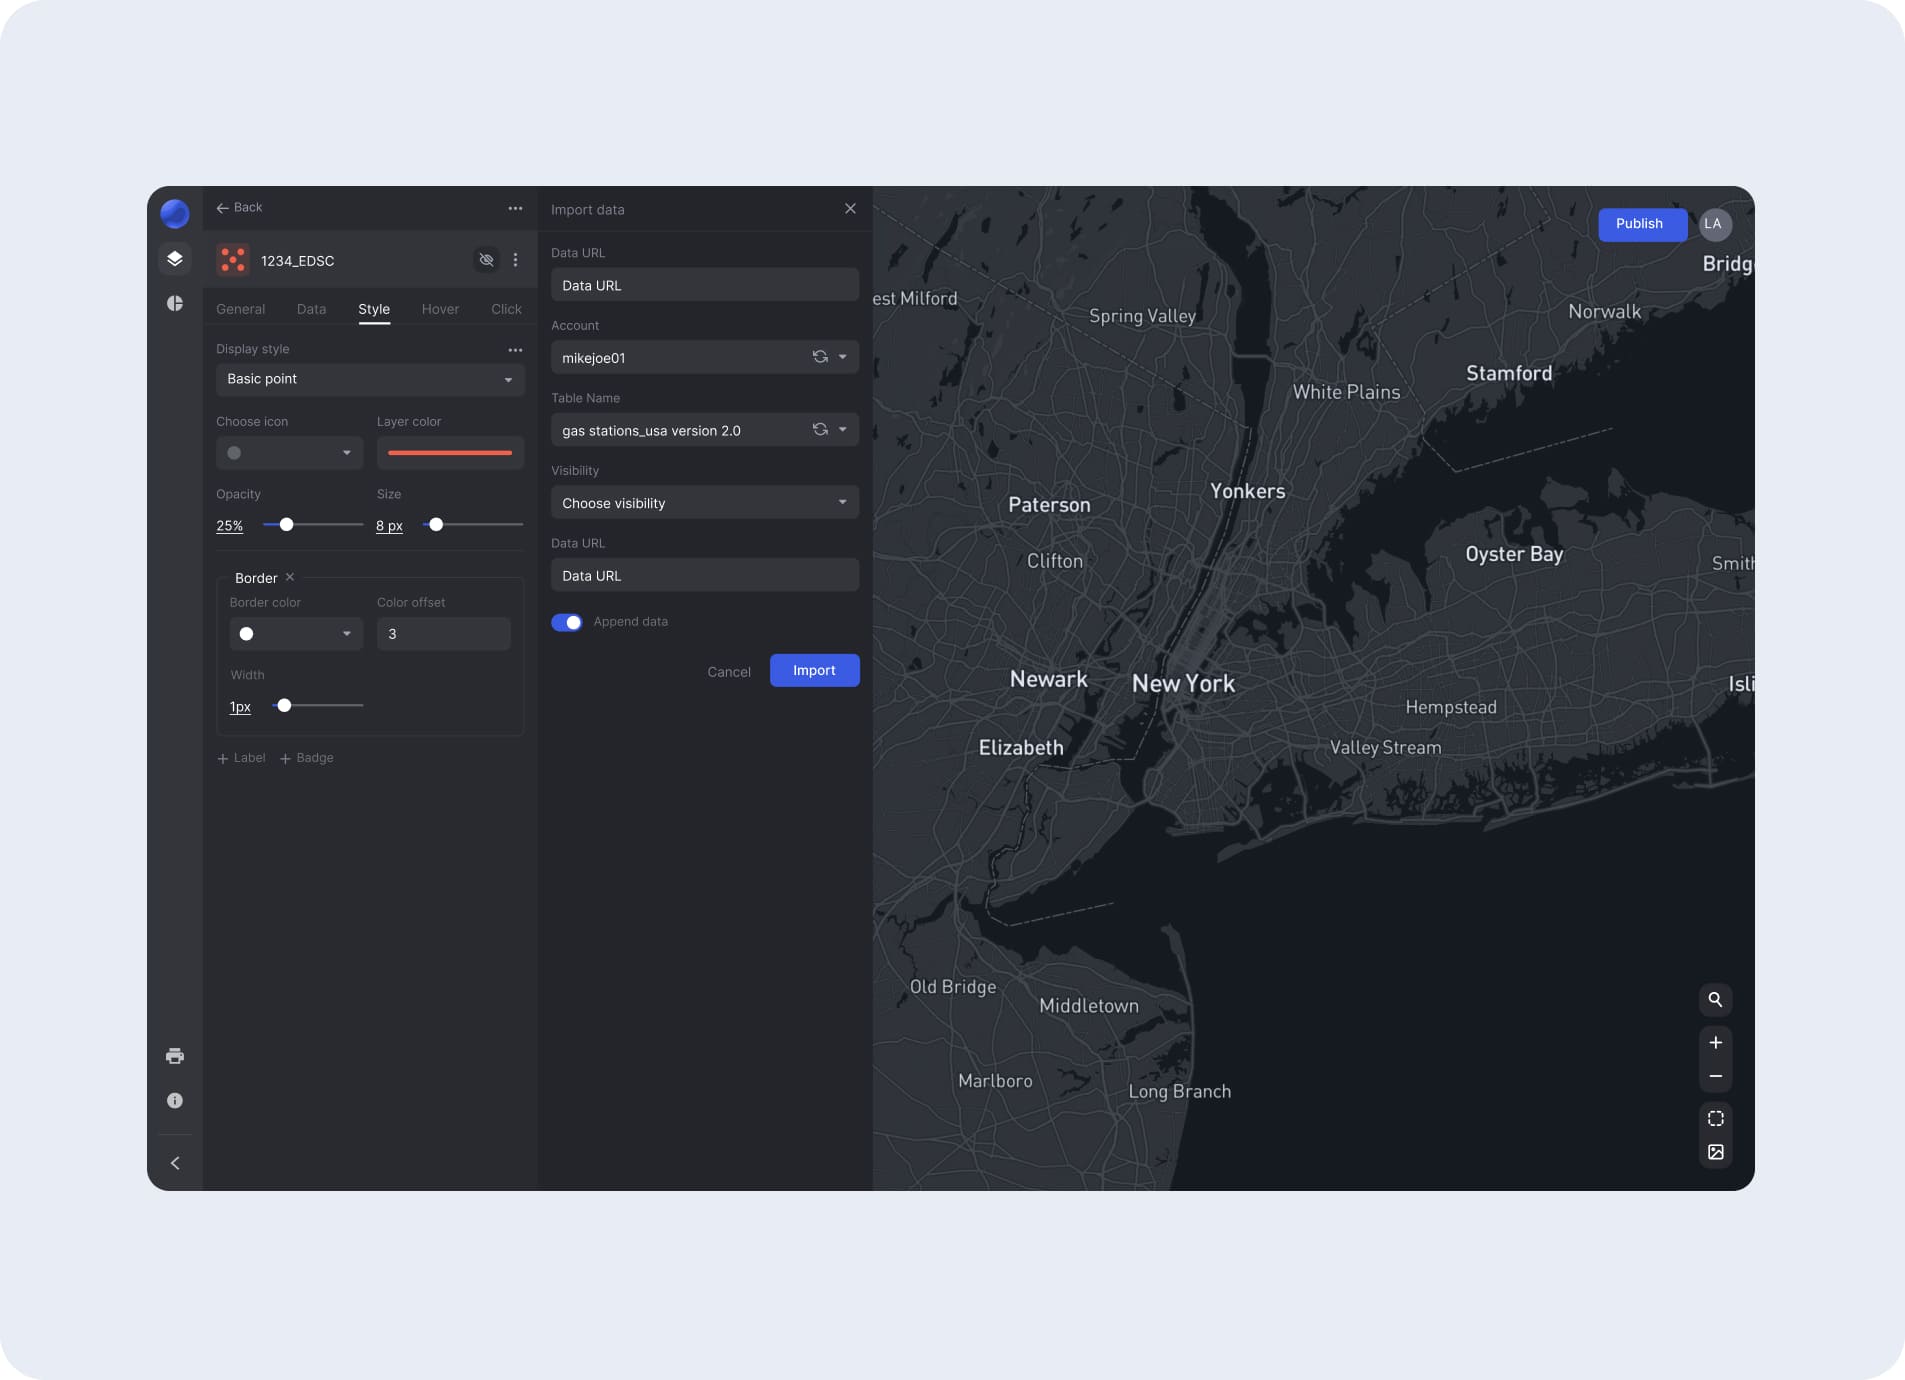Open the map search magnifier icon

pos(1715,999)
